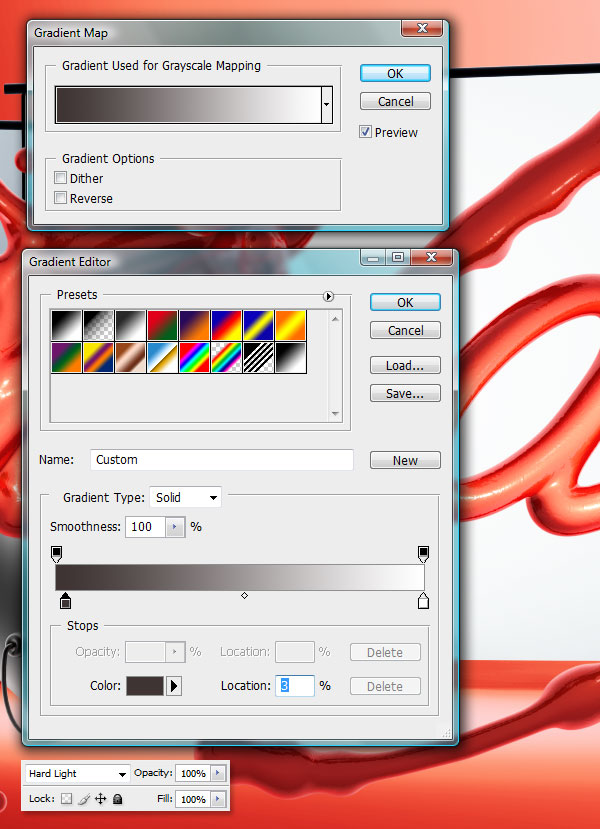Close the Gradient Editor window
Viewport: 600px width, 829px height.
click(x=431, y=257)
